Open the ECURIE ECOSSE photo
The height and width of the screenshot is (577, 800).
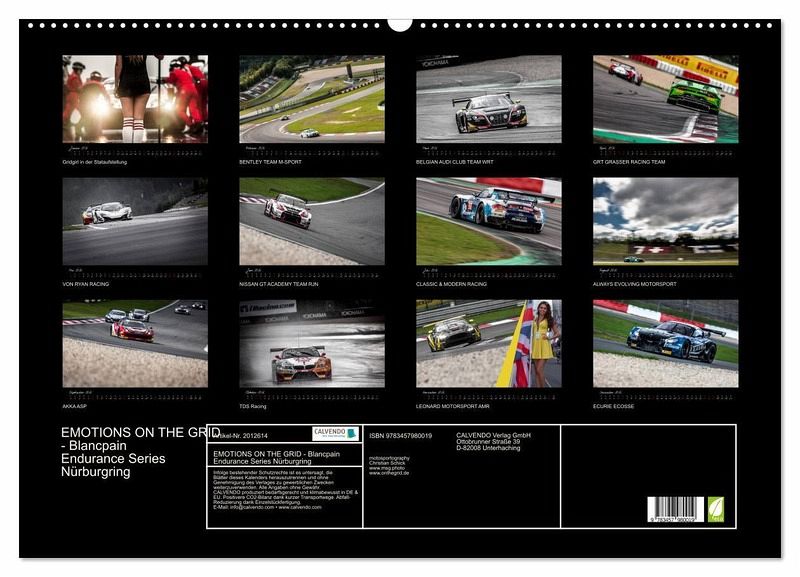coord(665,343)
